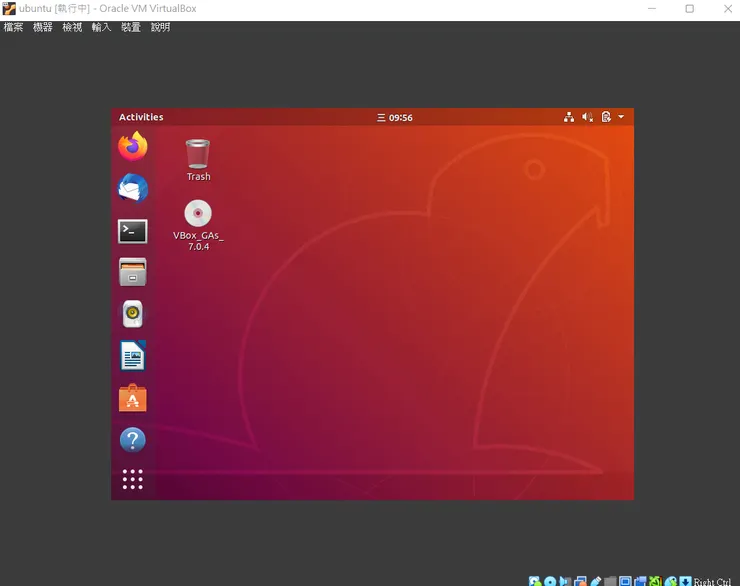Open the 檔案 menu in VirtualBox
This screenshot has width=740, height=586.
[13, 27]
